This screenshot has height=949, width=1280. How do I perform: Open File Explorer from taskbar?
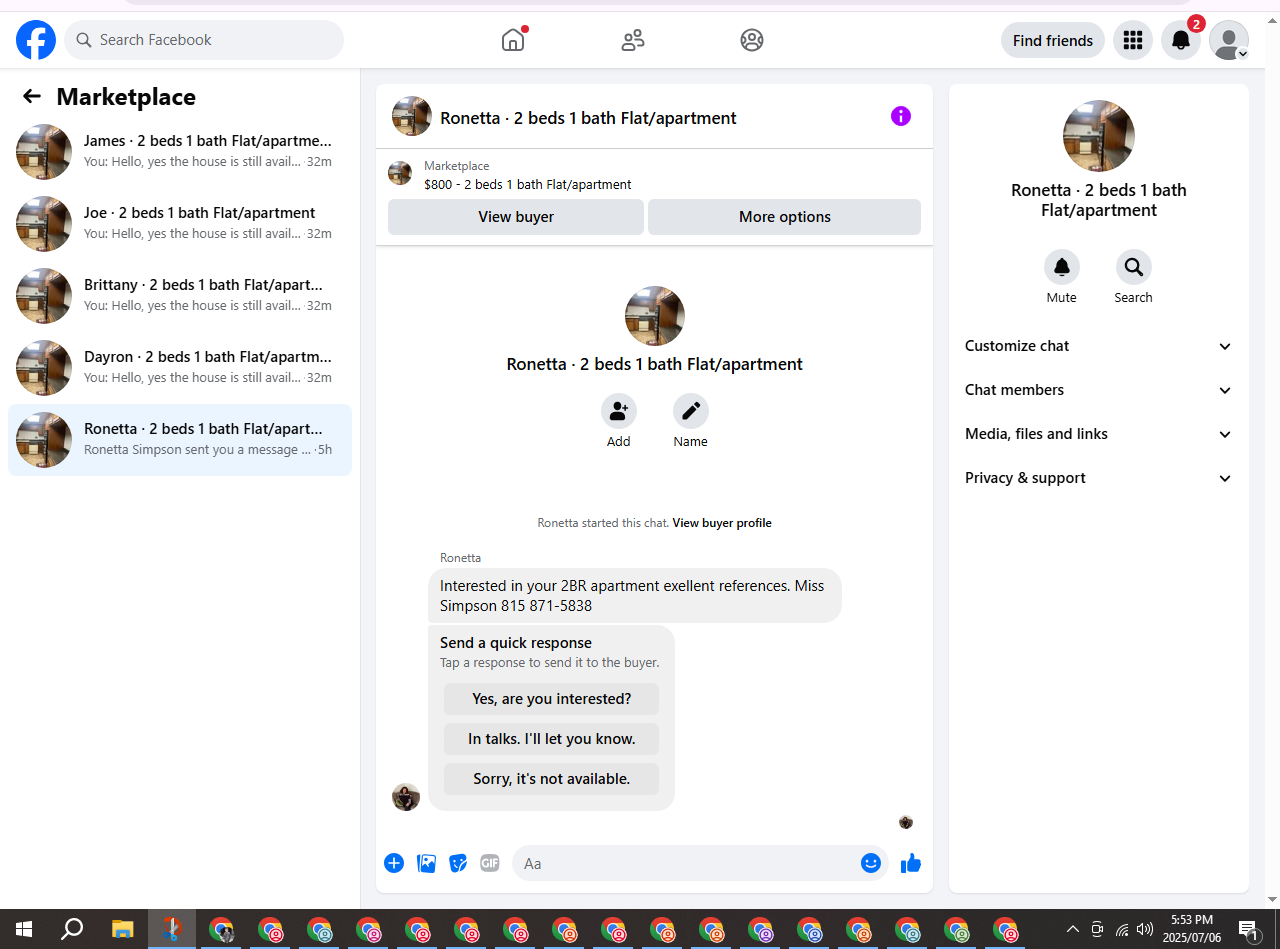[122, 929]
